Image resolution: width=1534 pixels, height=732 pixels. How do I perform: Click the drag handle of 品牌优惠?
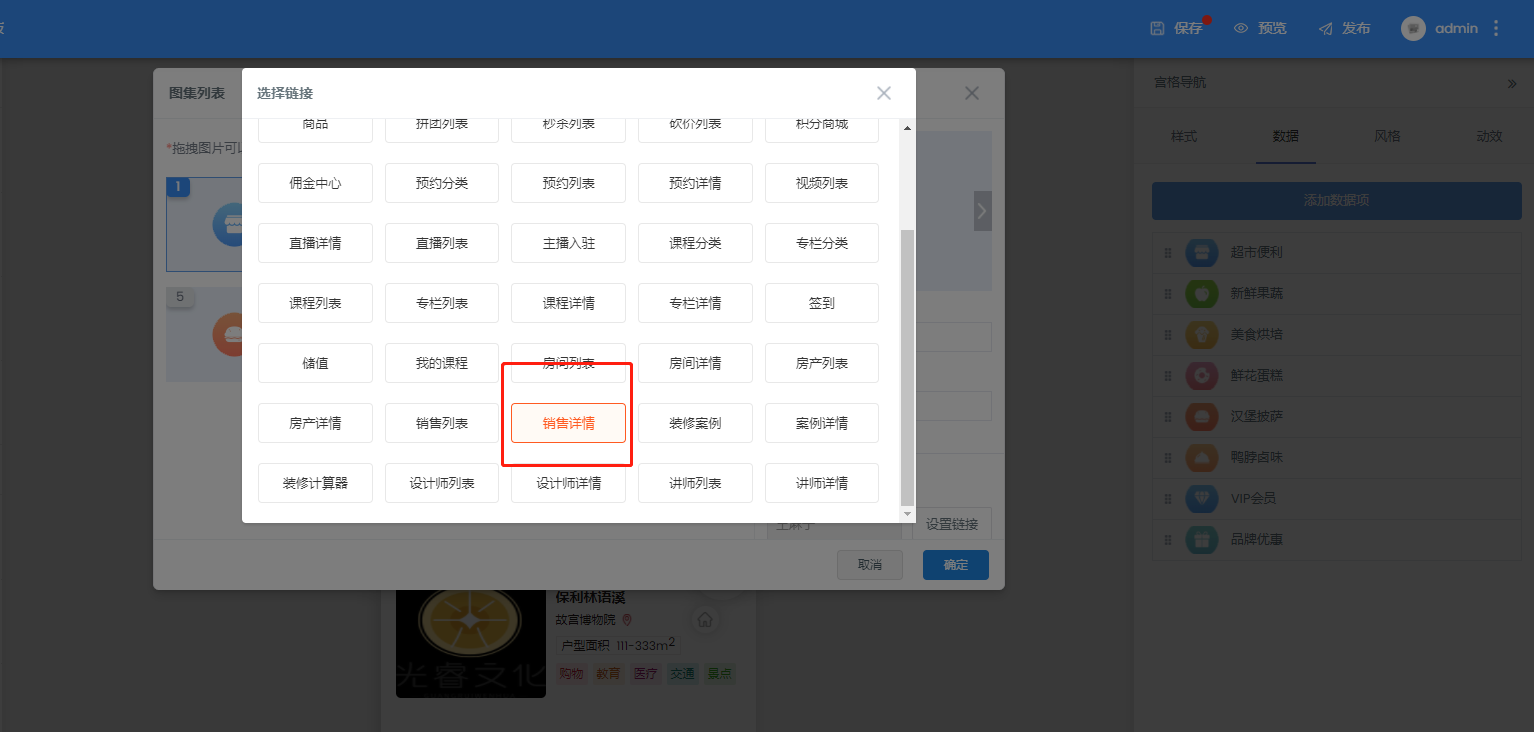click(x=1167, y=540)
